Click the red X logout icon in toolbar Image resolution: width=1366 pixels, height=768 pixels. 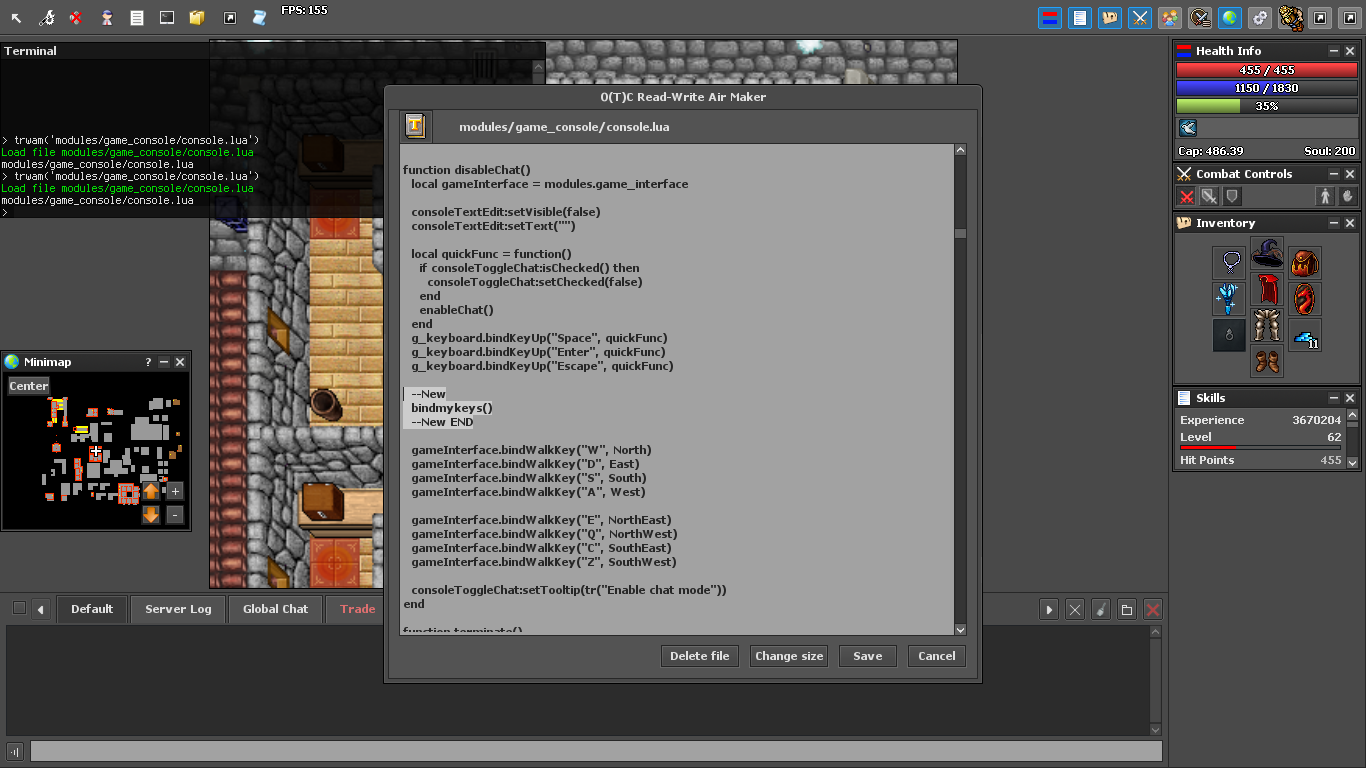pyautogui.click(x=77, y=18)
